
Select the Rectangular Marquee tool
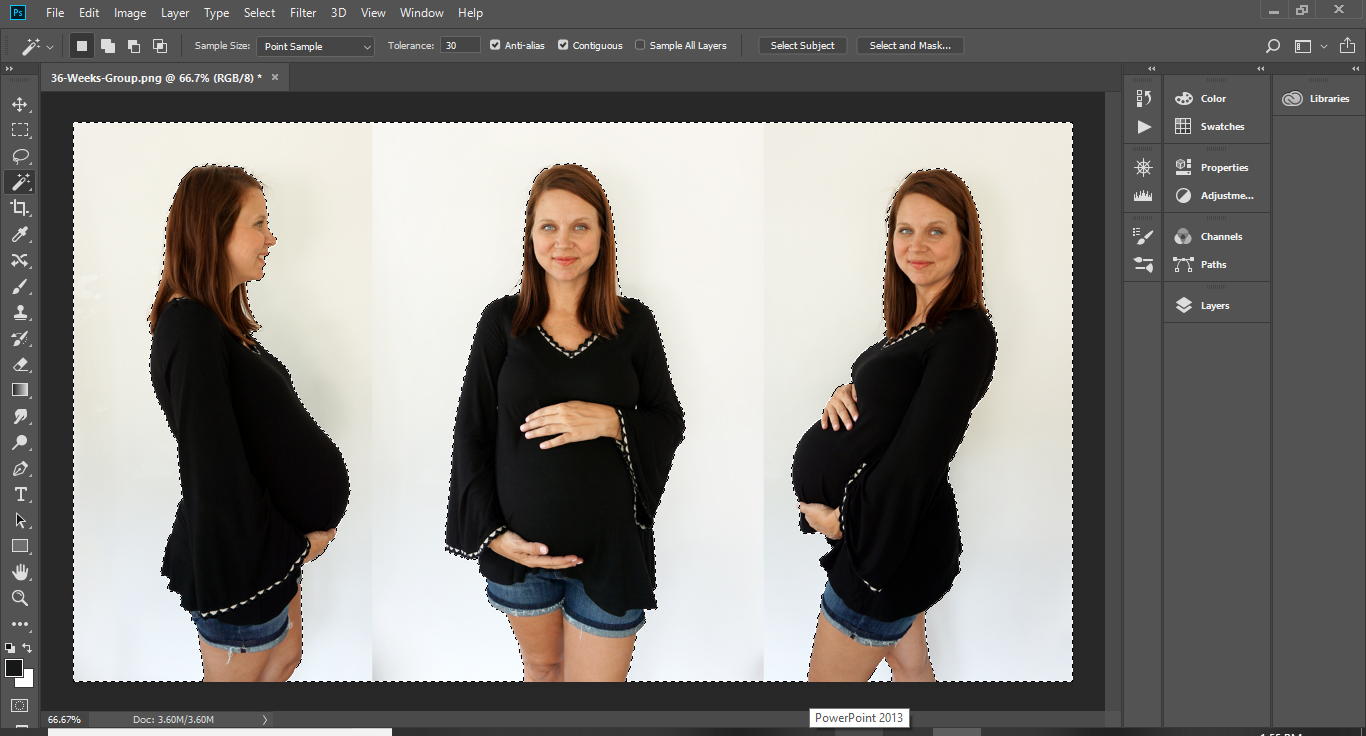coord(20,130)
